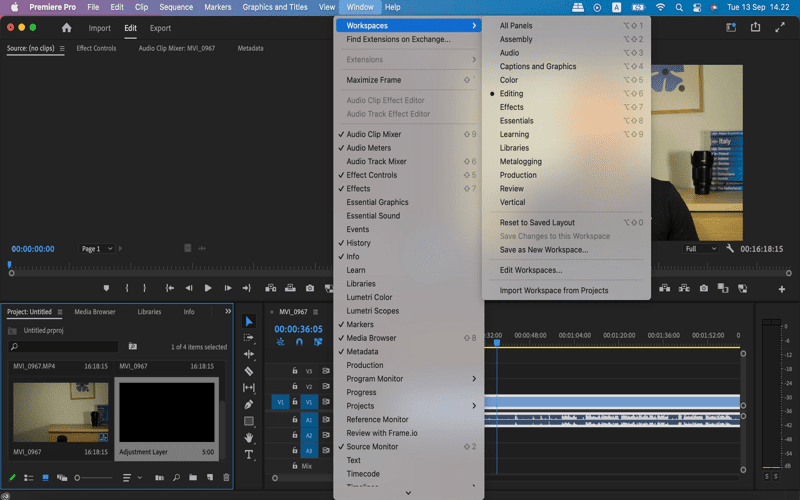Click Lift button in Program monitor
800x500 pixels.
coord(664,288)
